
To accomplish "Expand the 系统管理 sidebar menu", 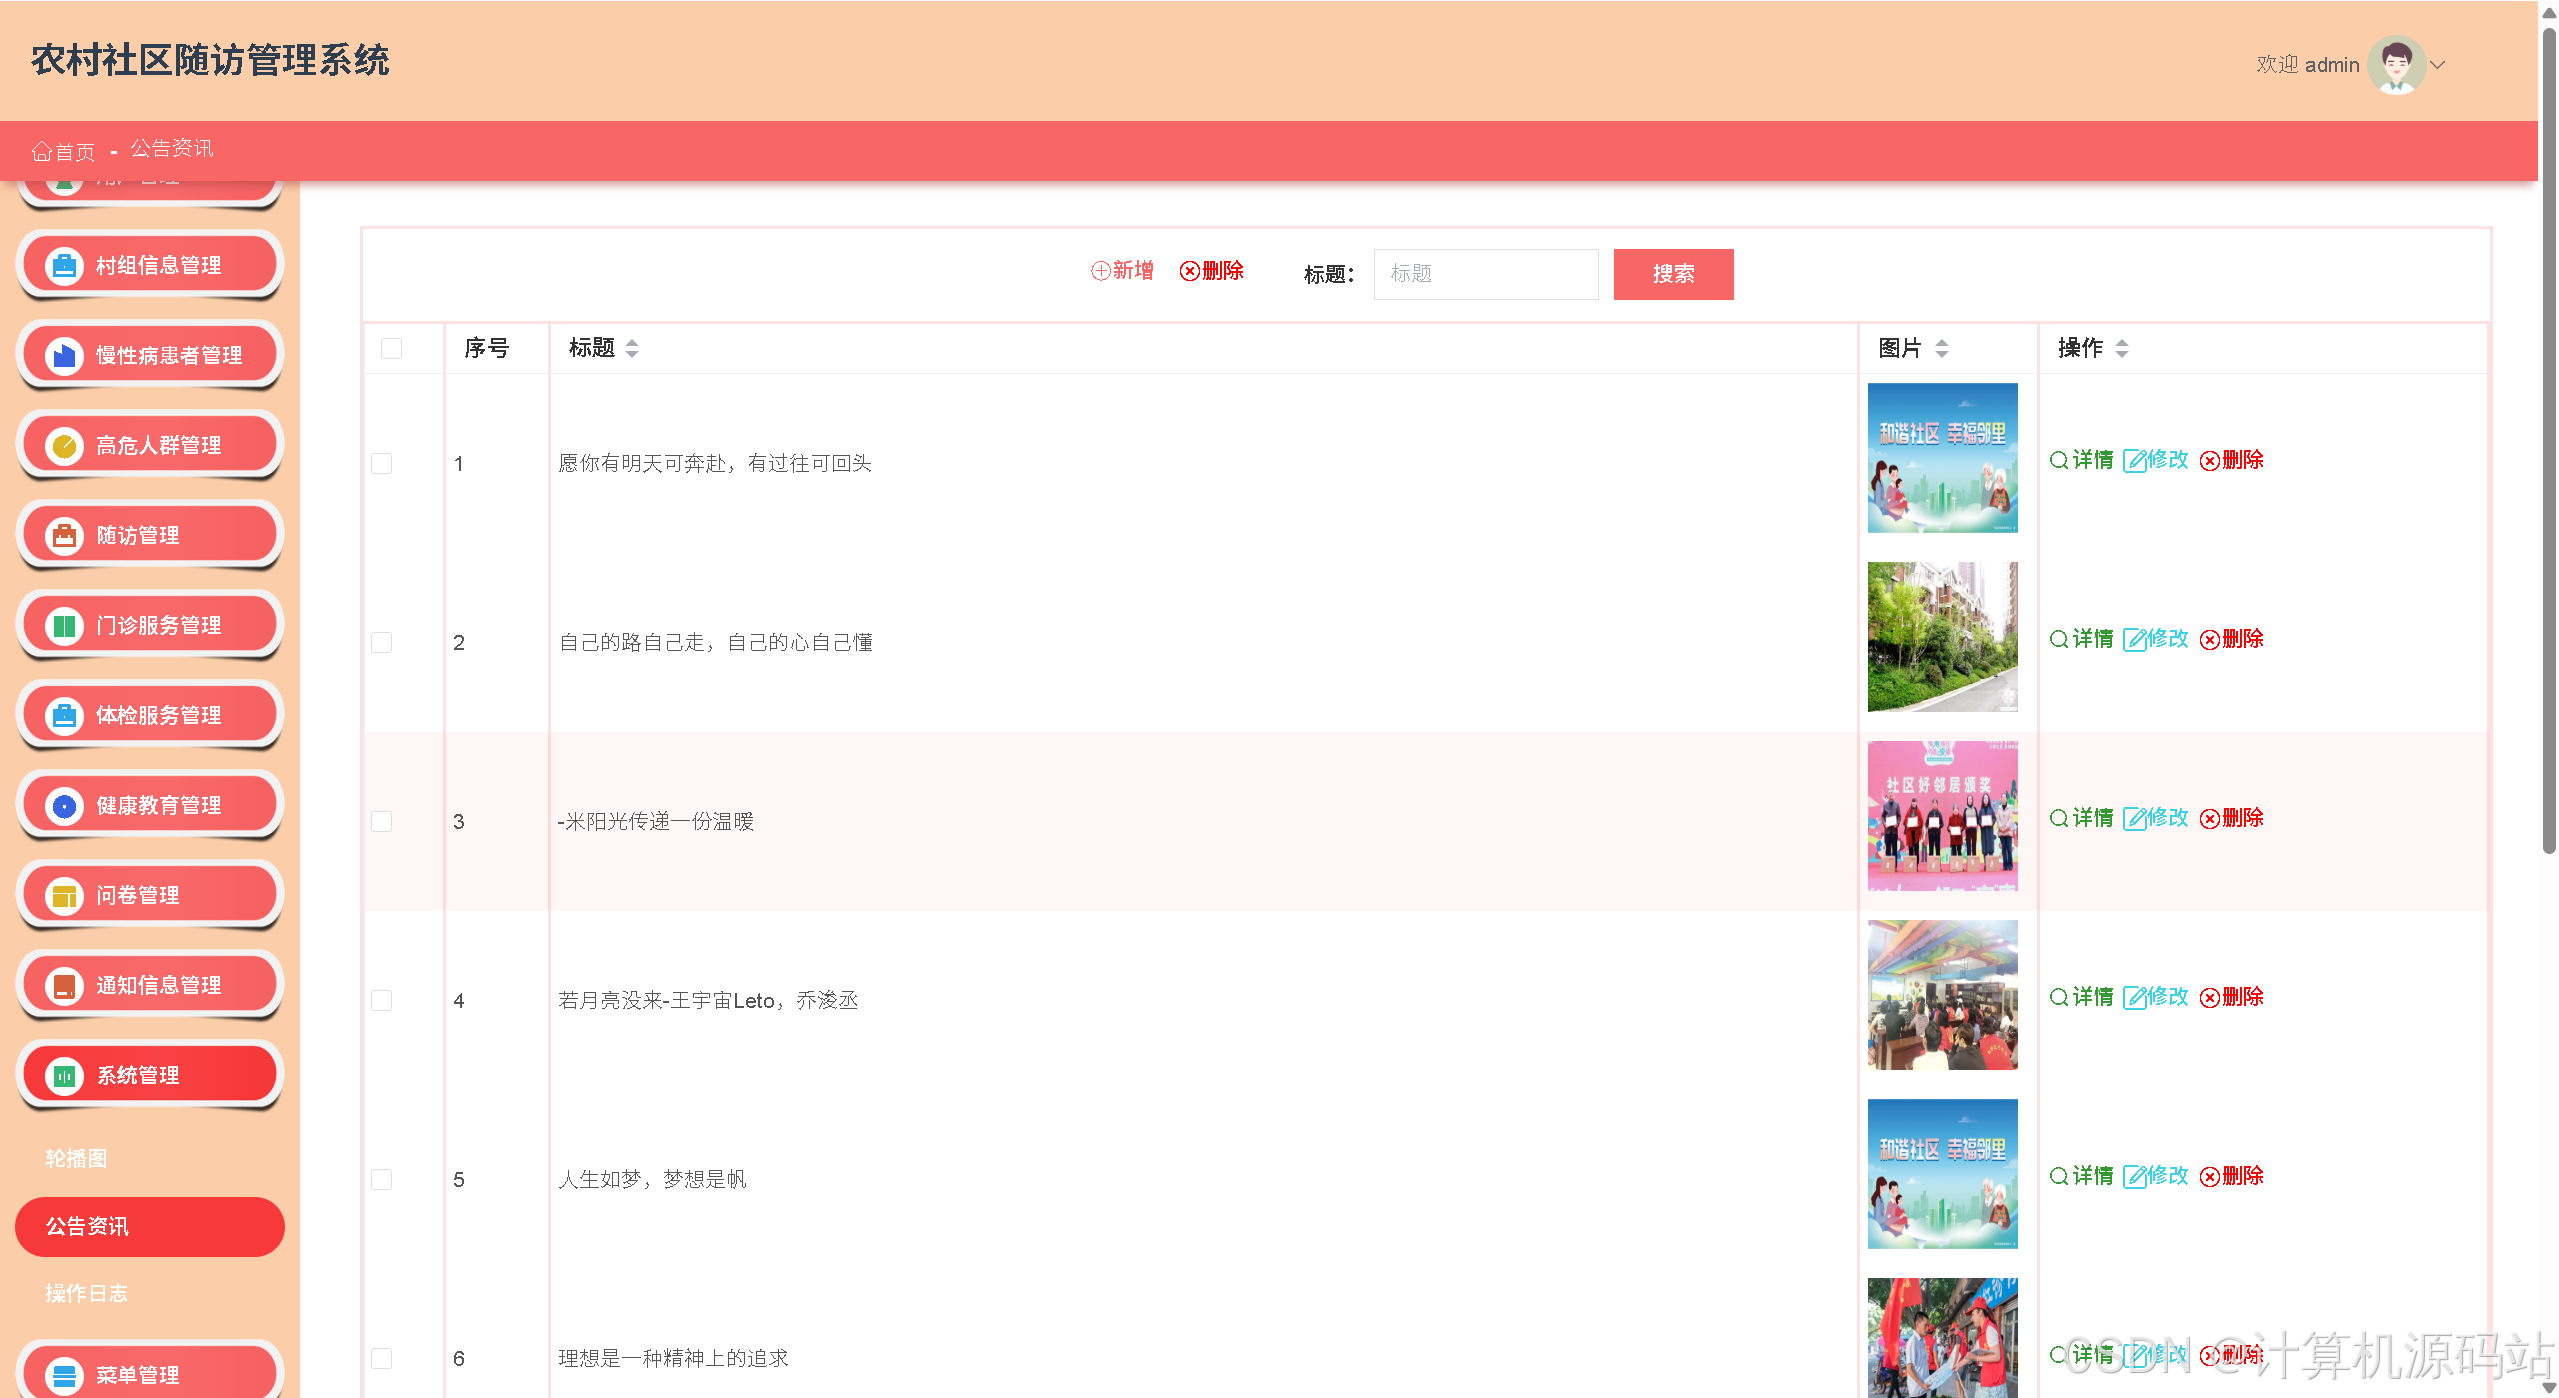I will (150, 1075).
